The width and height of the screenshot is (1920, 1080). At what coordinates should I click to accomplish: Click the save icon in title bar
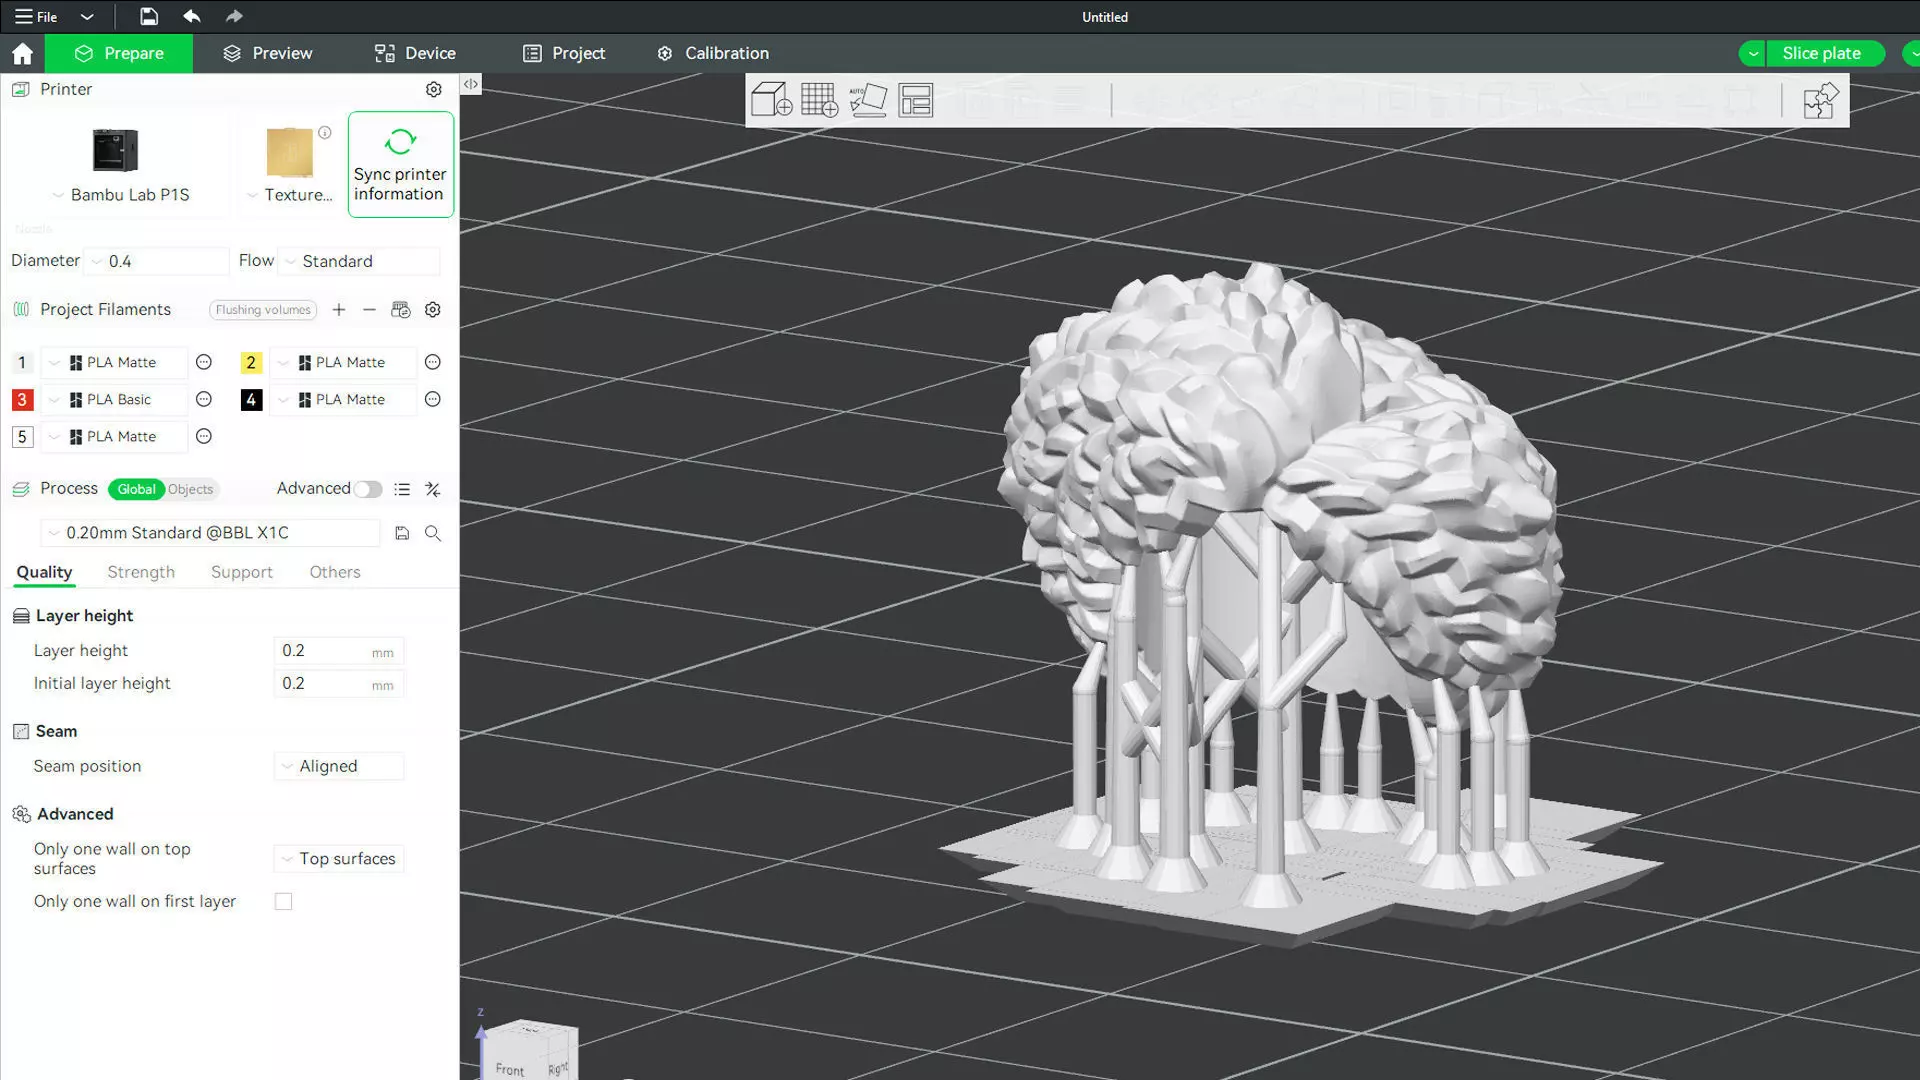click(148, 16)
